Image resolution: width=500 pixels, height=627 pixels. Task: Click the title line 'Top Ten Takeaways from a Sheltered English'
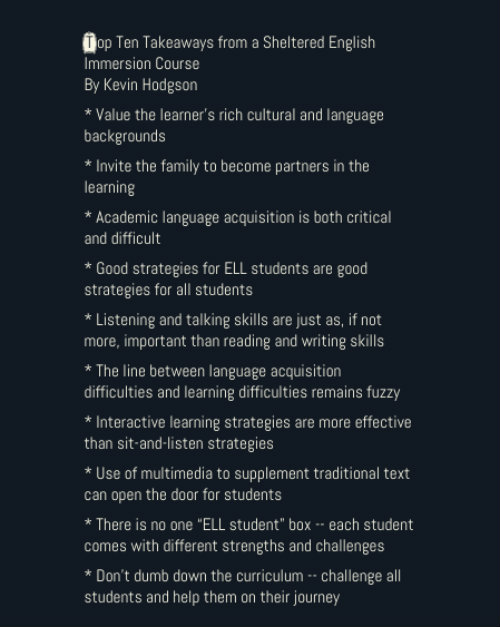point(230,43)
